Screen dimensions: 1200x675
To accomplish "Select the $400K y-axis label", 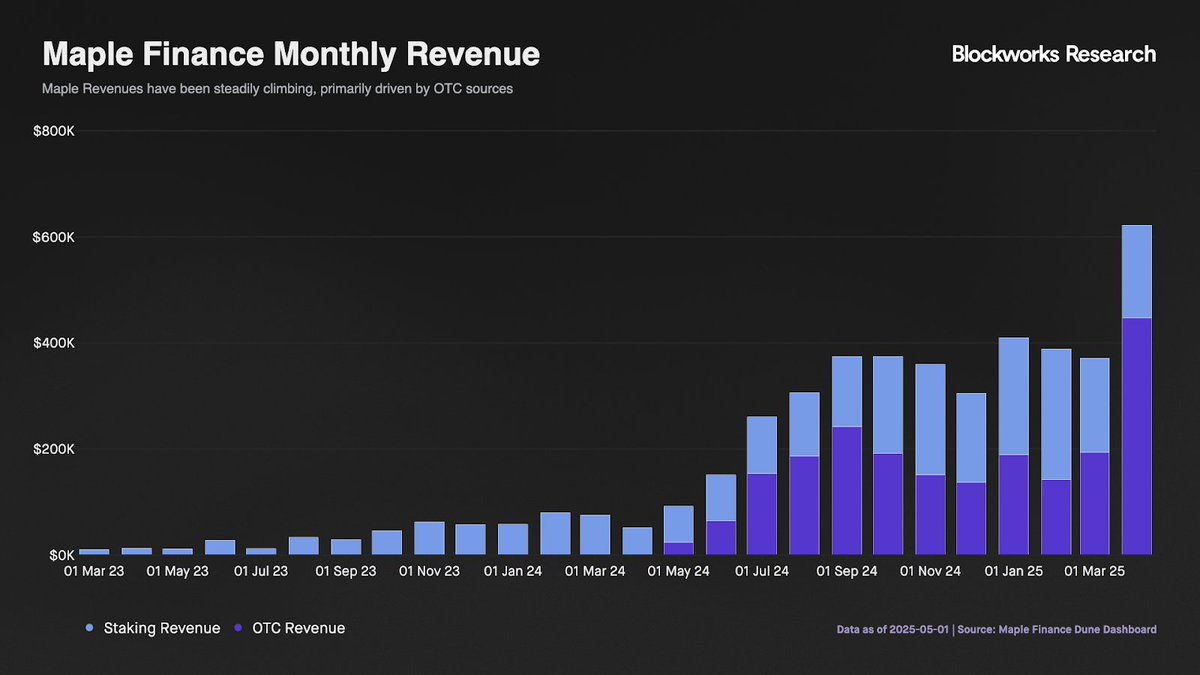I will pyautogui.click(x=52, y=342).
